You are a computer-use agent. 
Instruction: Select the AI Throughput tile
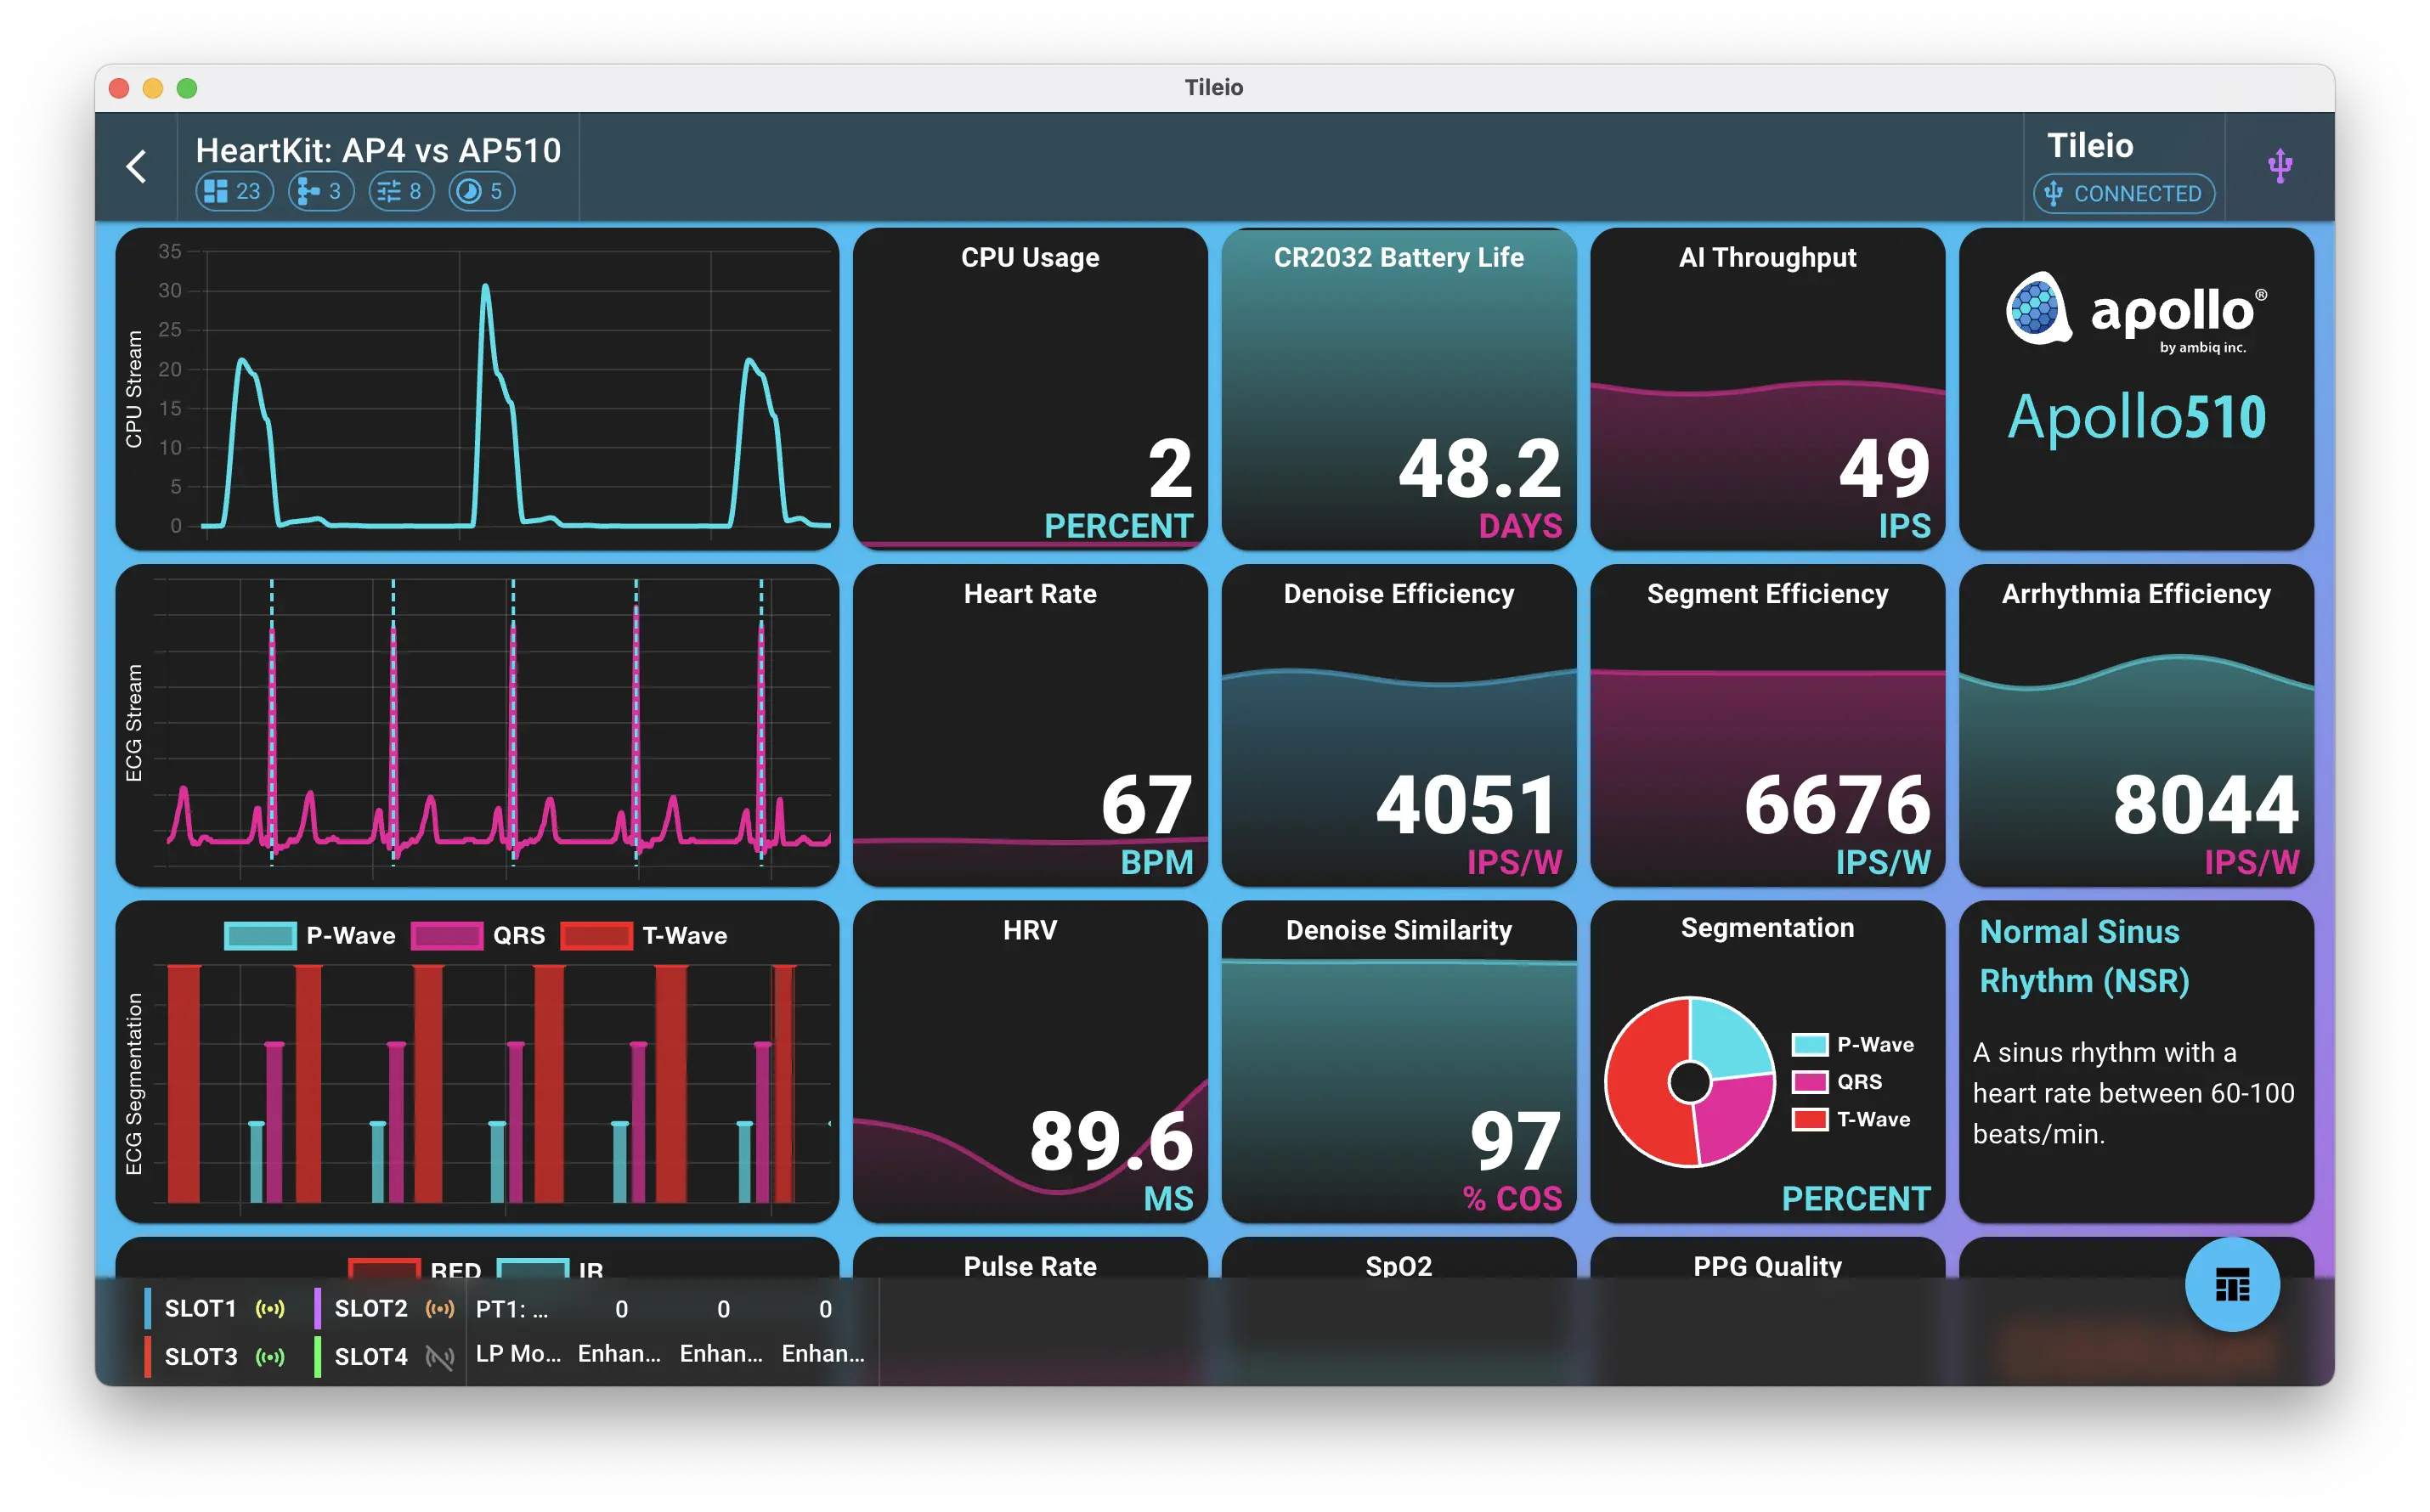point(1767,389)
